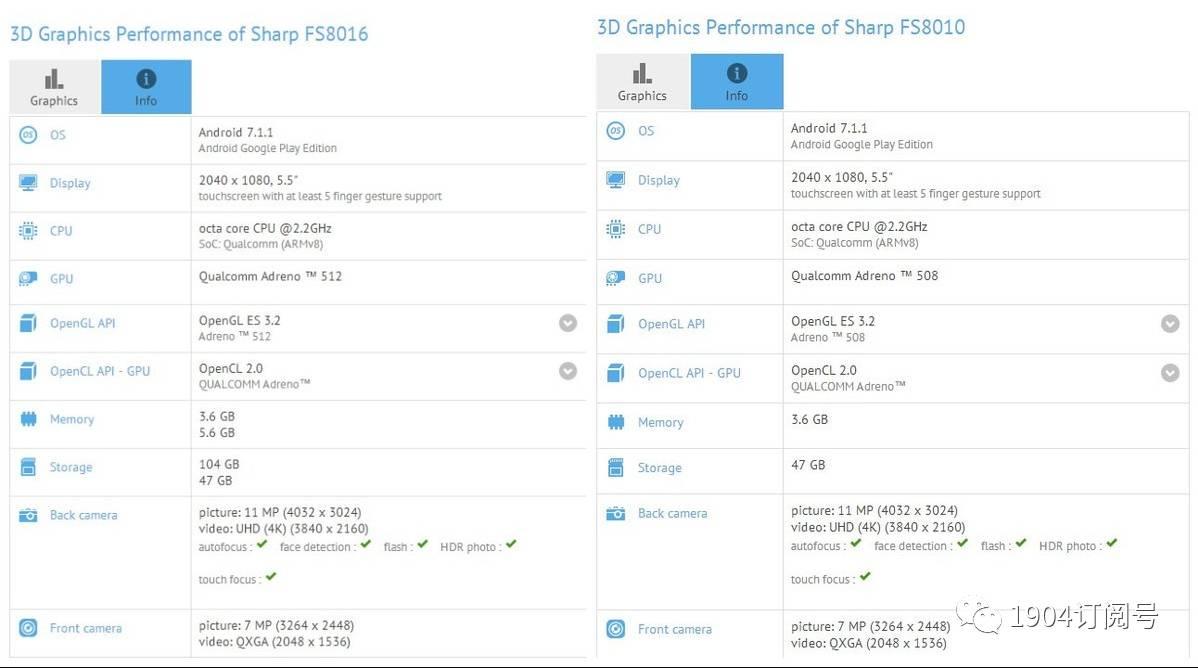Click the '47 GB' storage value for FS8010
Viewport: 1198px width, 668px height.
coord(808,465)
